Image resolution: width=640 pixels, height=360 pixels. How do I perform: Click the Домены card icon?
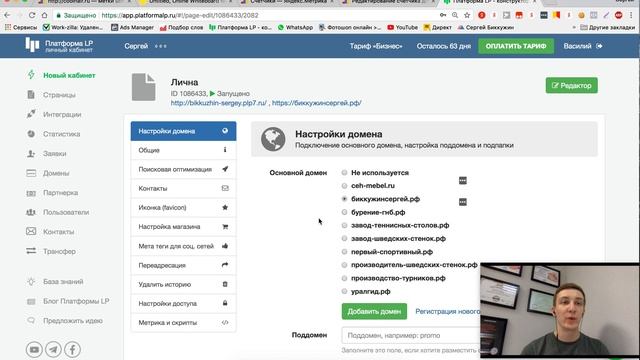[31, 173]
